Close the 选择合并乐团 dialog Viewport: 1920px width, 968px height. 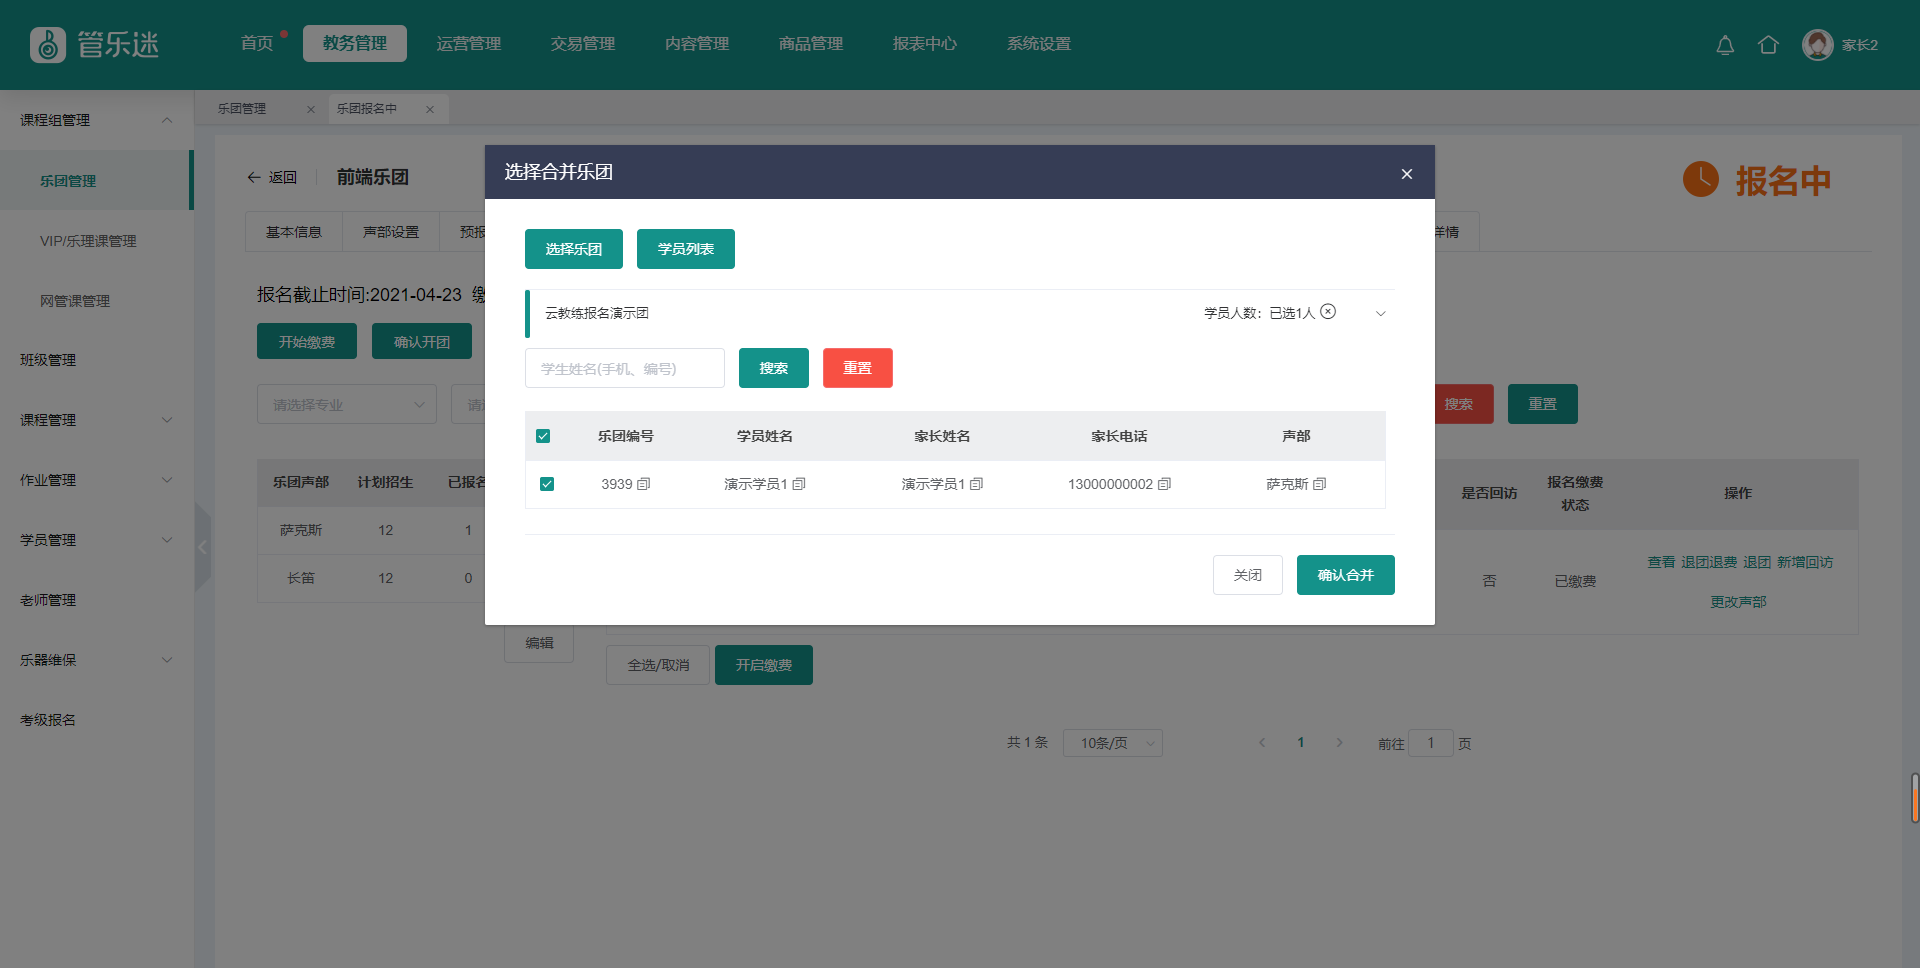pos(1406,174)
